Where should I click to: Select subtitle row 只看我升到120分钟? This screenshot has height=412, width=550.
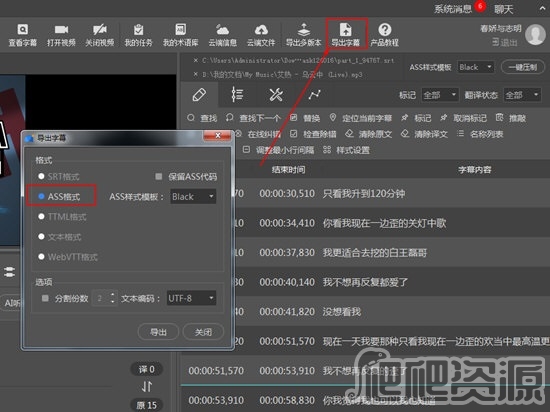(x=364, y=193)
